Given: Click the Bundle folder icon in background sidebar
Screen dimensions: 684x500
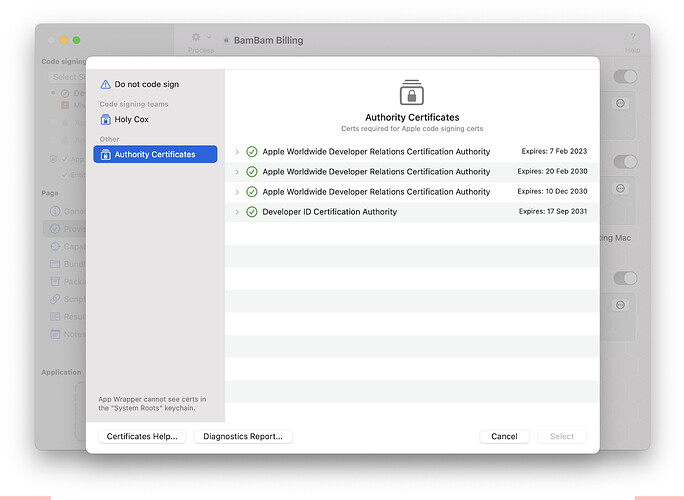Looking at the screenshot, I should pyautogui.click(x=55, y=264).
